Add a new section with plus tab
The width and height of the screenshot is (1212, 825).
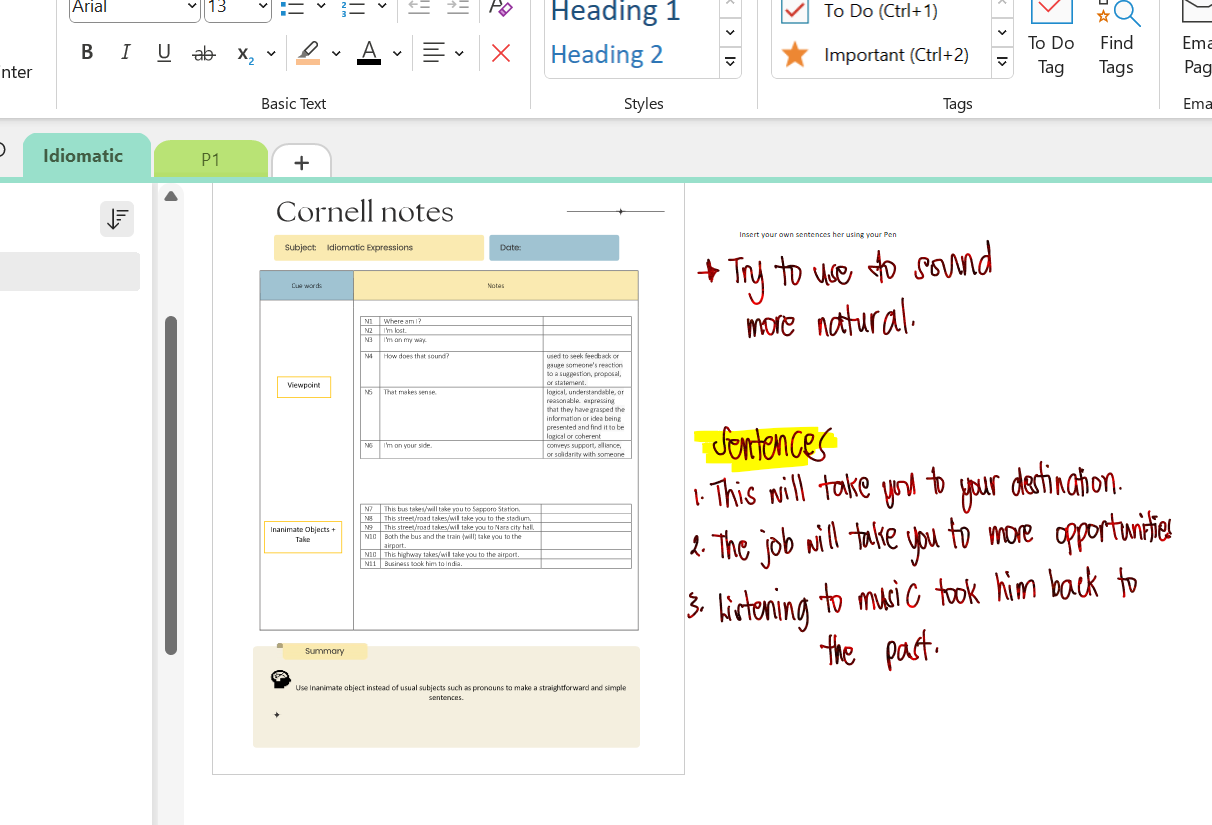coord(301,162)
